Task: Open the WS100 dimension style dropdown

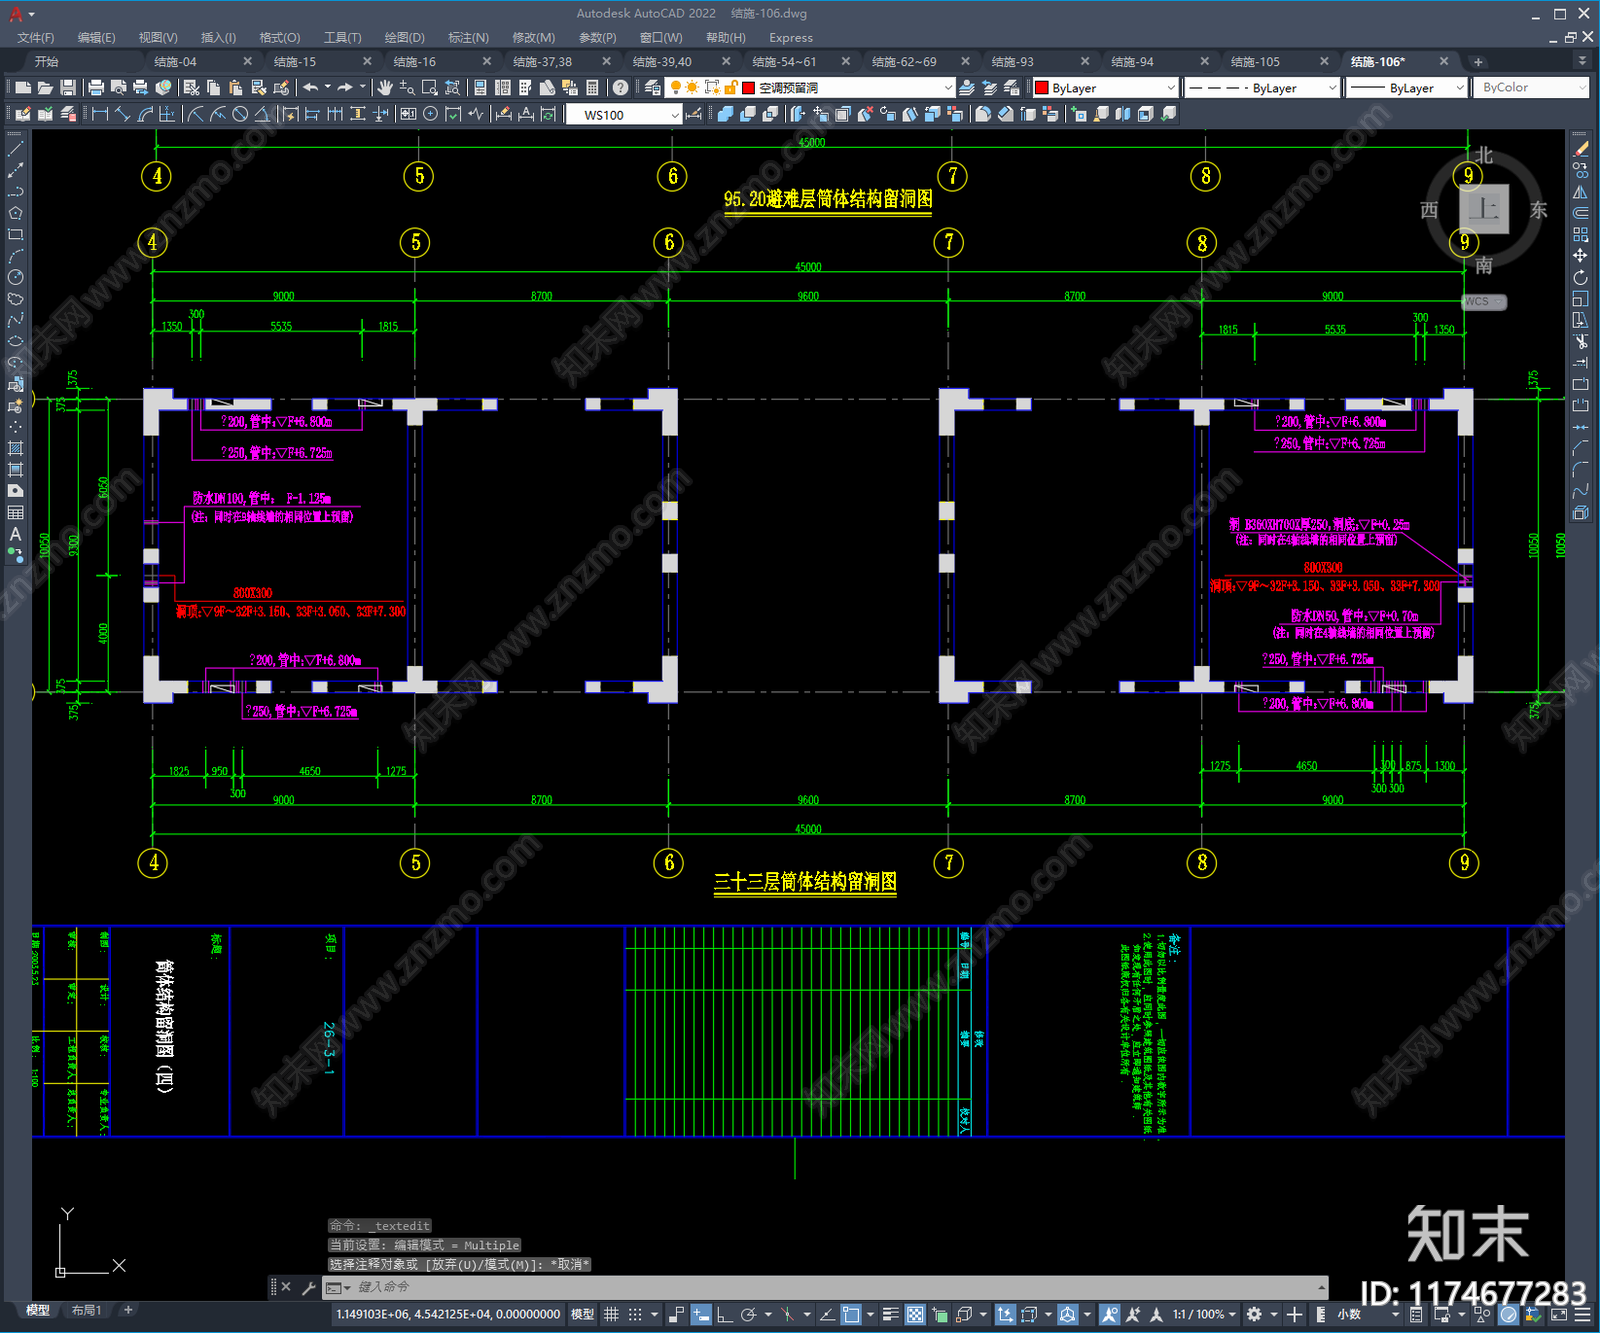Action: (x=624, y=115)
